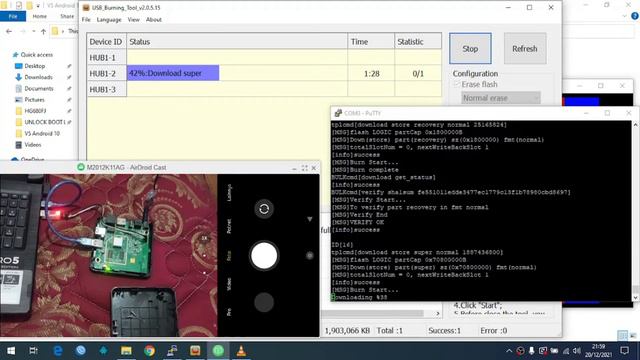Click the Refresh button

click(x=525, y=49)
